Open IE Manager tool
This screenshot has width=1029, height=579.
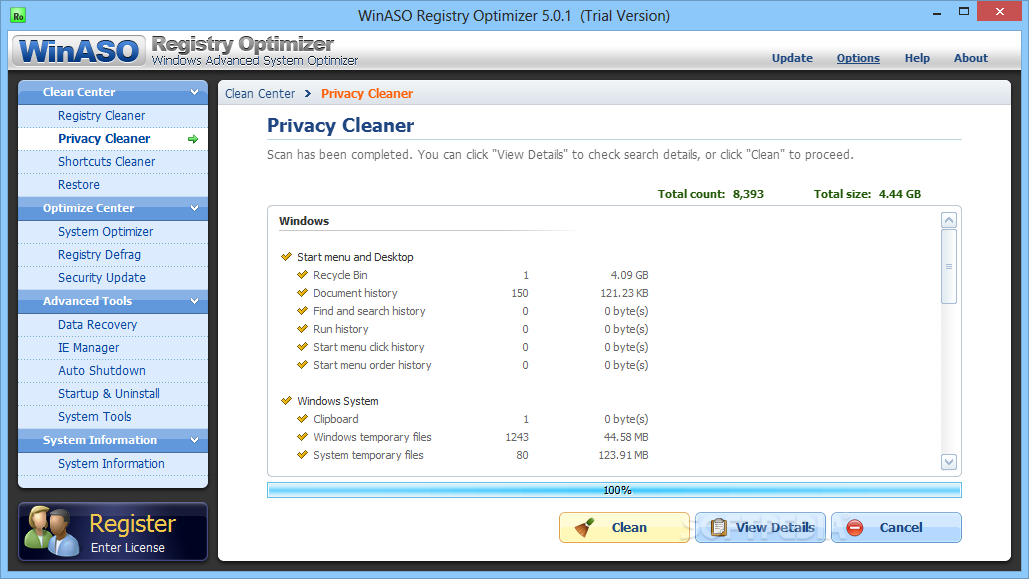click(x=113, y=347)
